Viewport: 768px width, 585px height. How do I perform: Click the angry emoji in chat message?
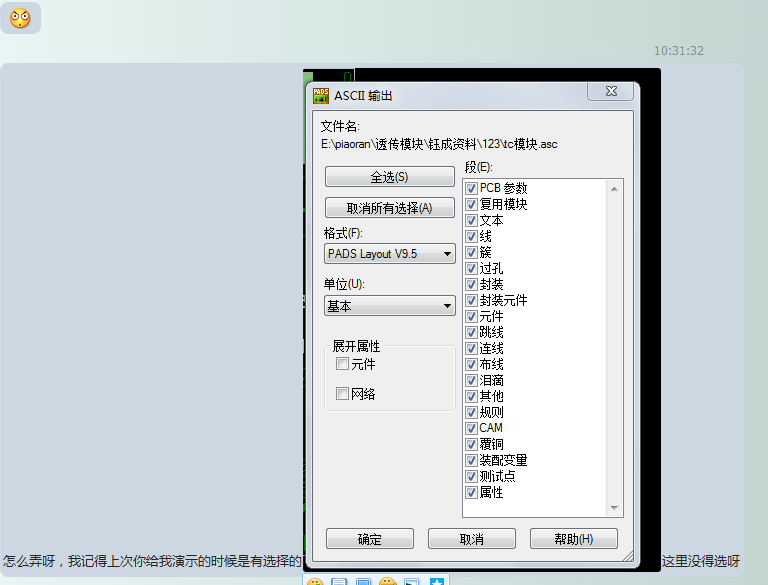click(x=20, y=18)
